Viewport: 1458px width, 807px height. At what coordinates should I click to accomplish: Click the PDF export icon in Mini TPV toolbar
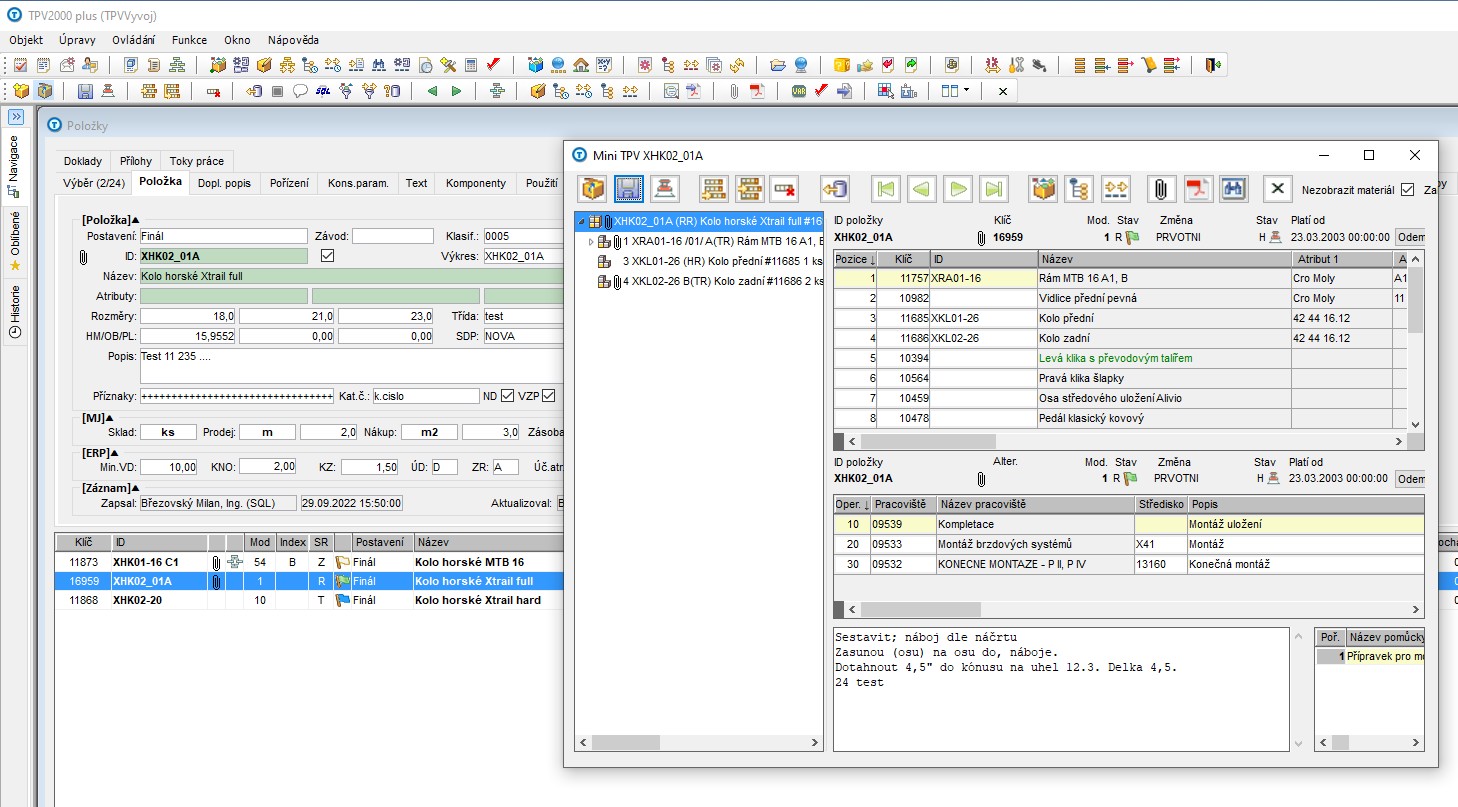[1198, 189]
